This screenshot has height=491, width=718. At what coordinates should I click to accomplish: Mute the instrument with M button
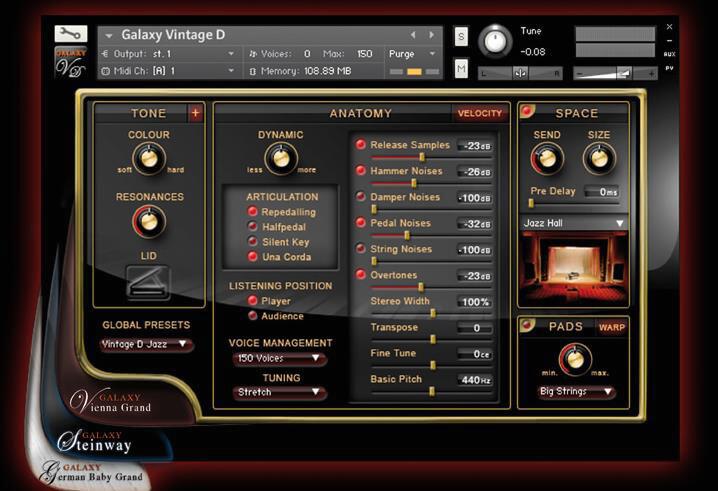click(461, 69)
